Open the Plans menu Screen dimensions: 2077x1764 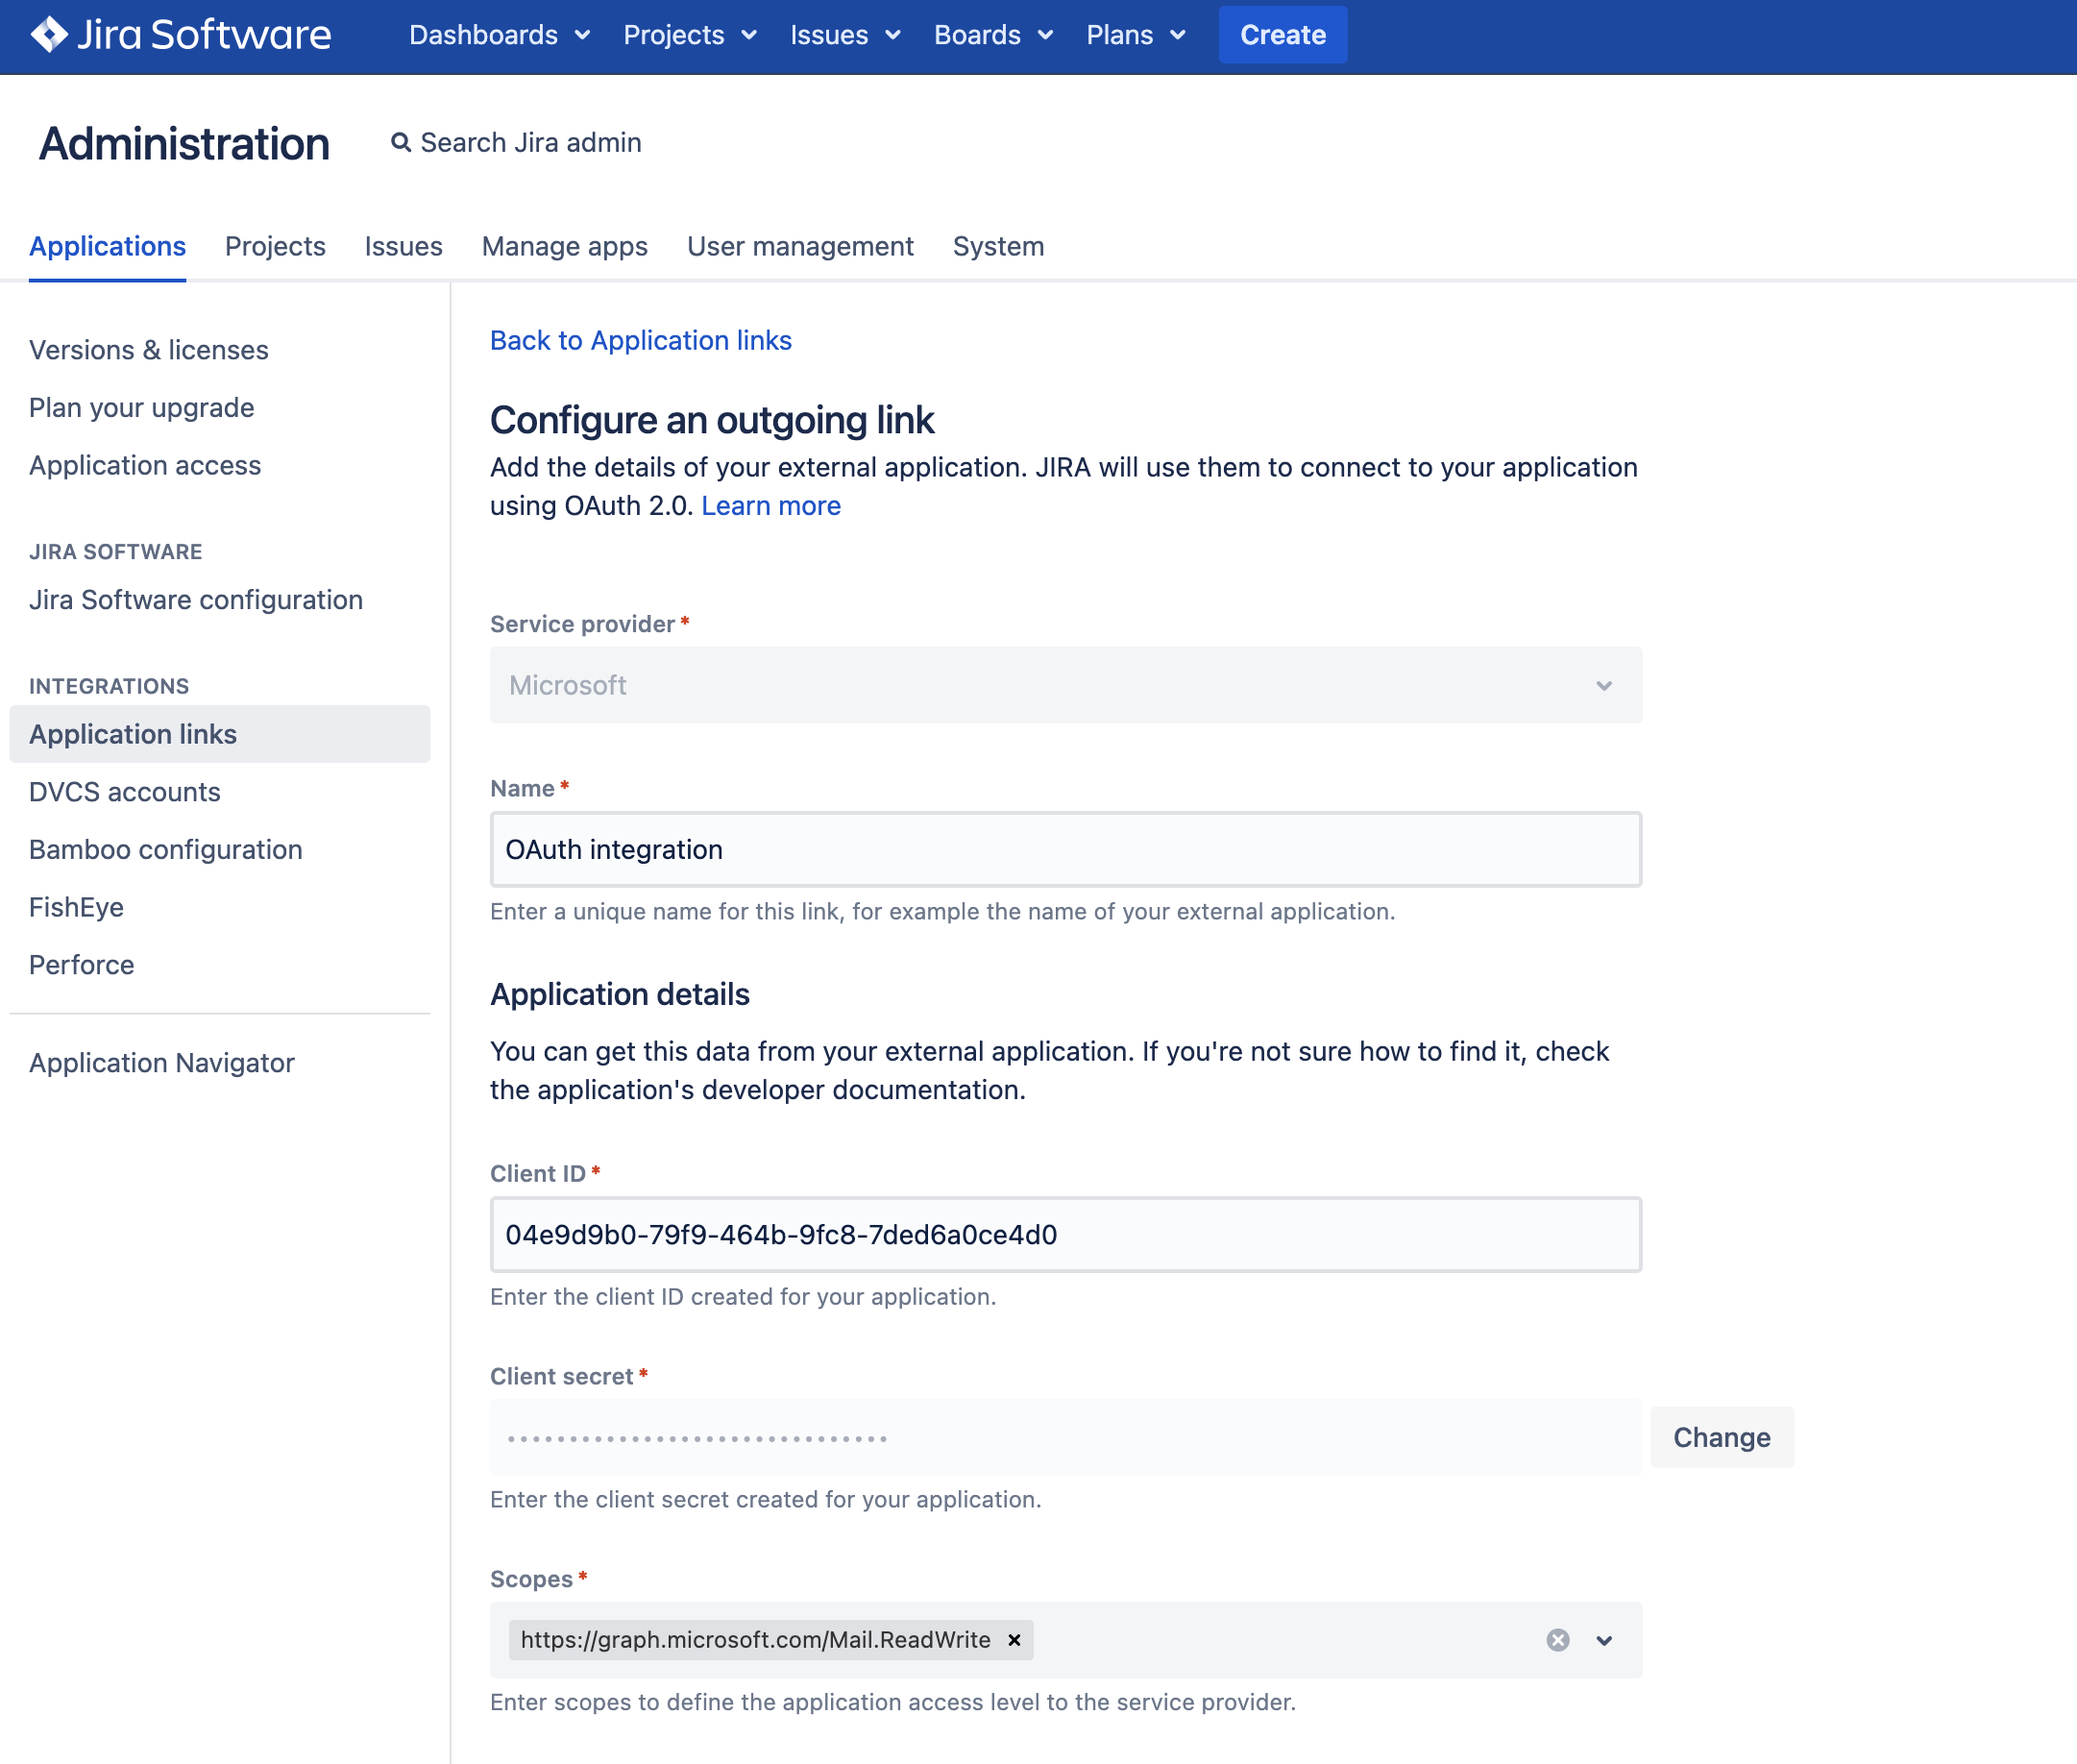tap(1134, 35)
